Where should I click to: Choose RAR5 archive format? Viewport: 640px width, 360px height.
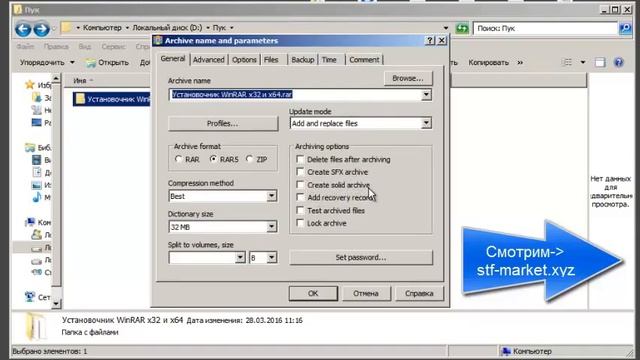tap(213, 159)
